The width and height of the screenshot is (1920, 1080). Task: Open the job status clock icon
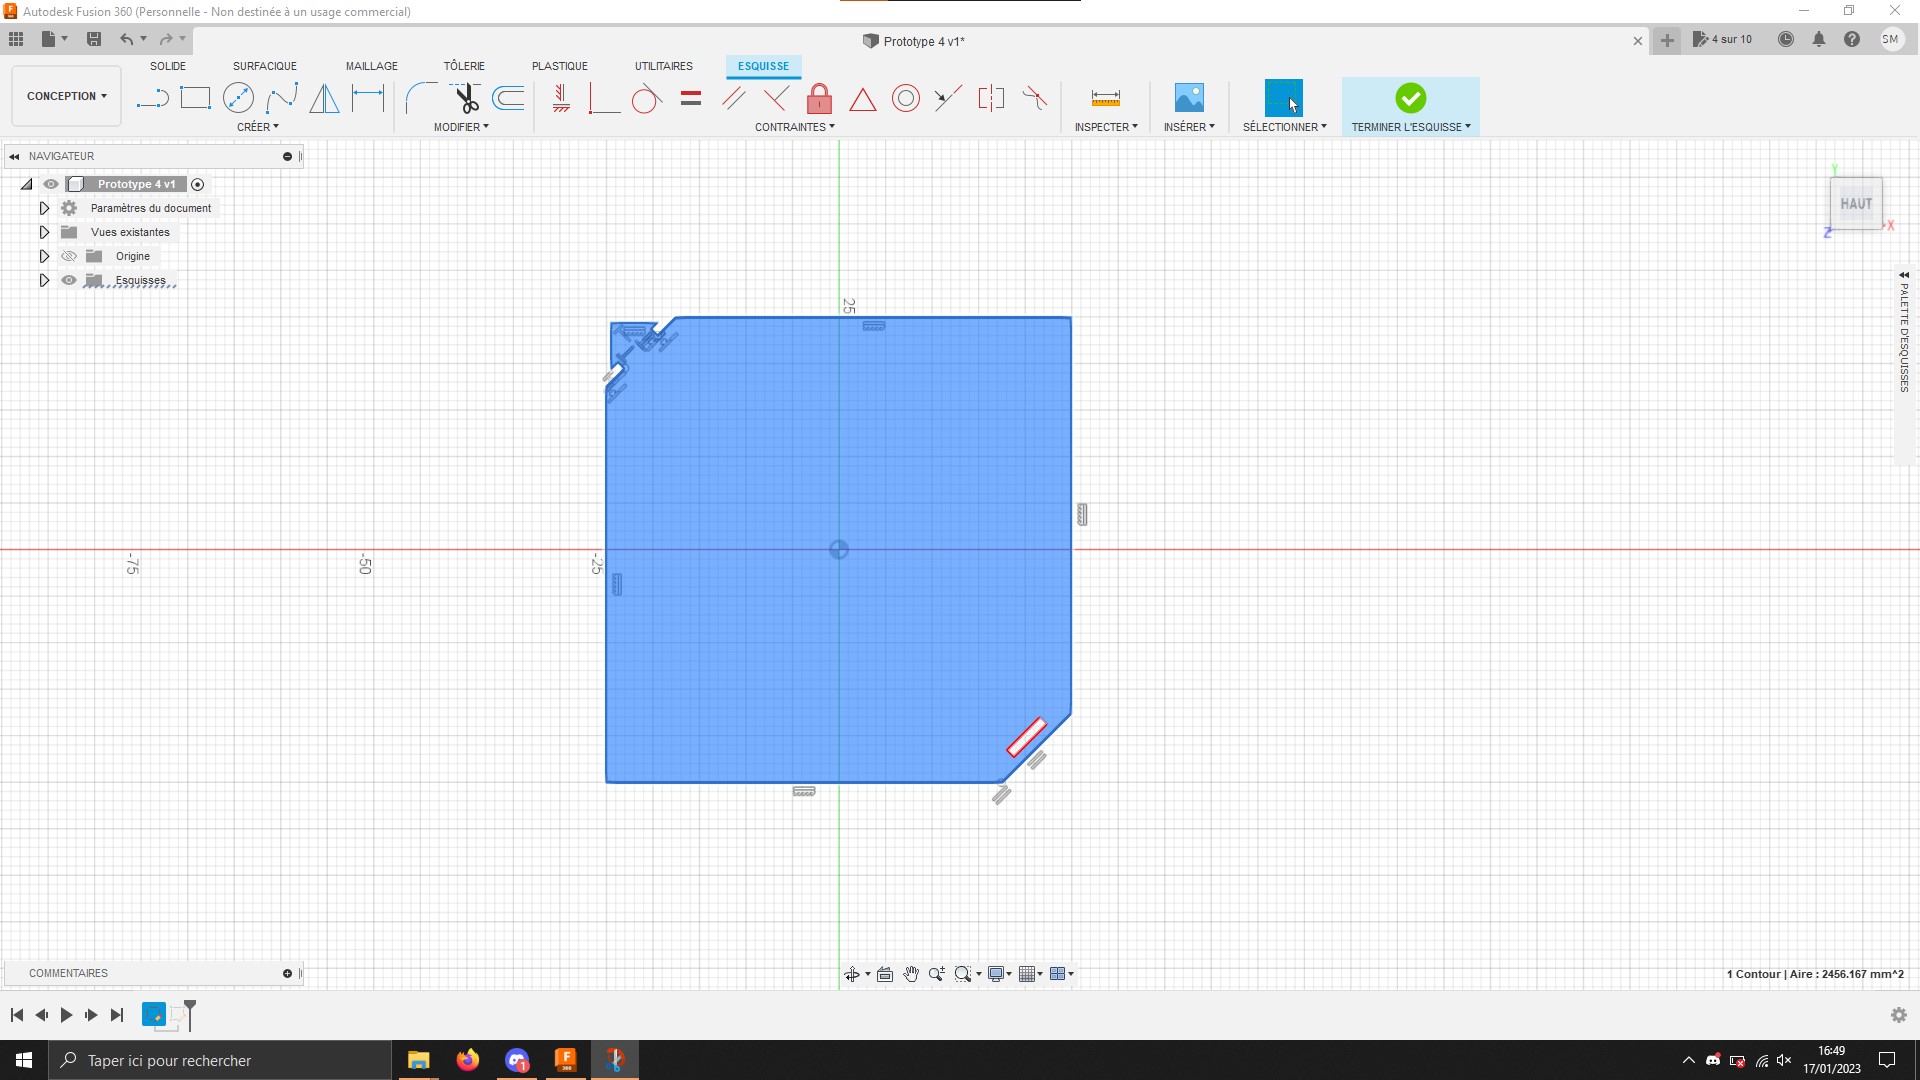click(x=1786, y=39)
